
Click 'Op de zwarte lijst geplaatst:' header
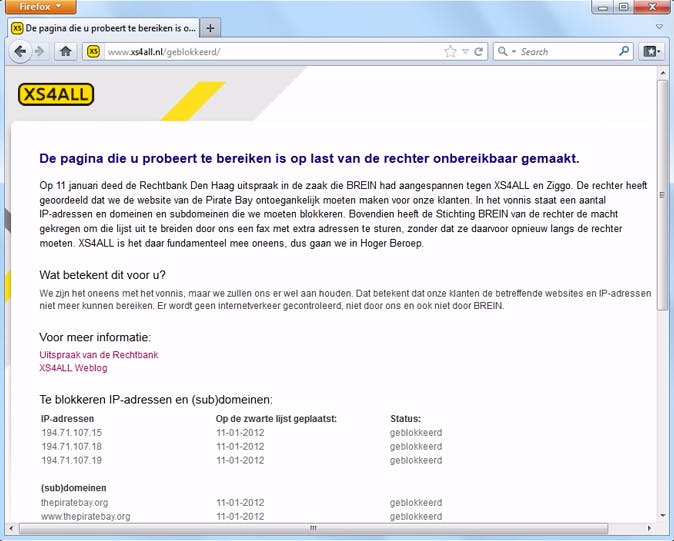click(x=276, y=419)
